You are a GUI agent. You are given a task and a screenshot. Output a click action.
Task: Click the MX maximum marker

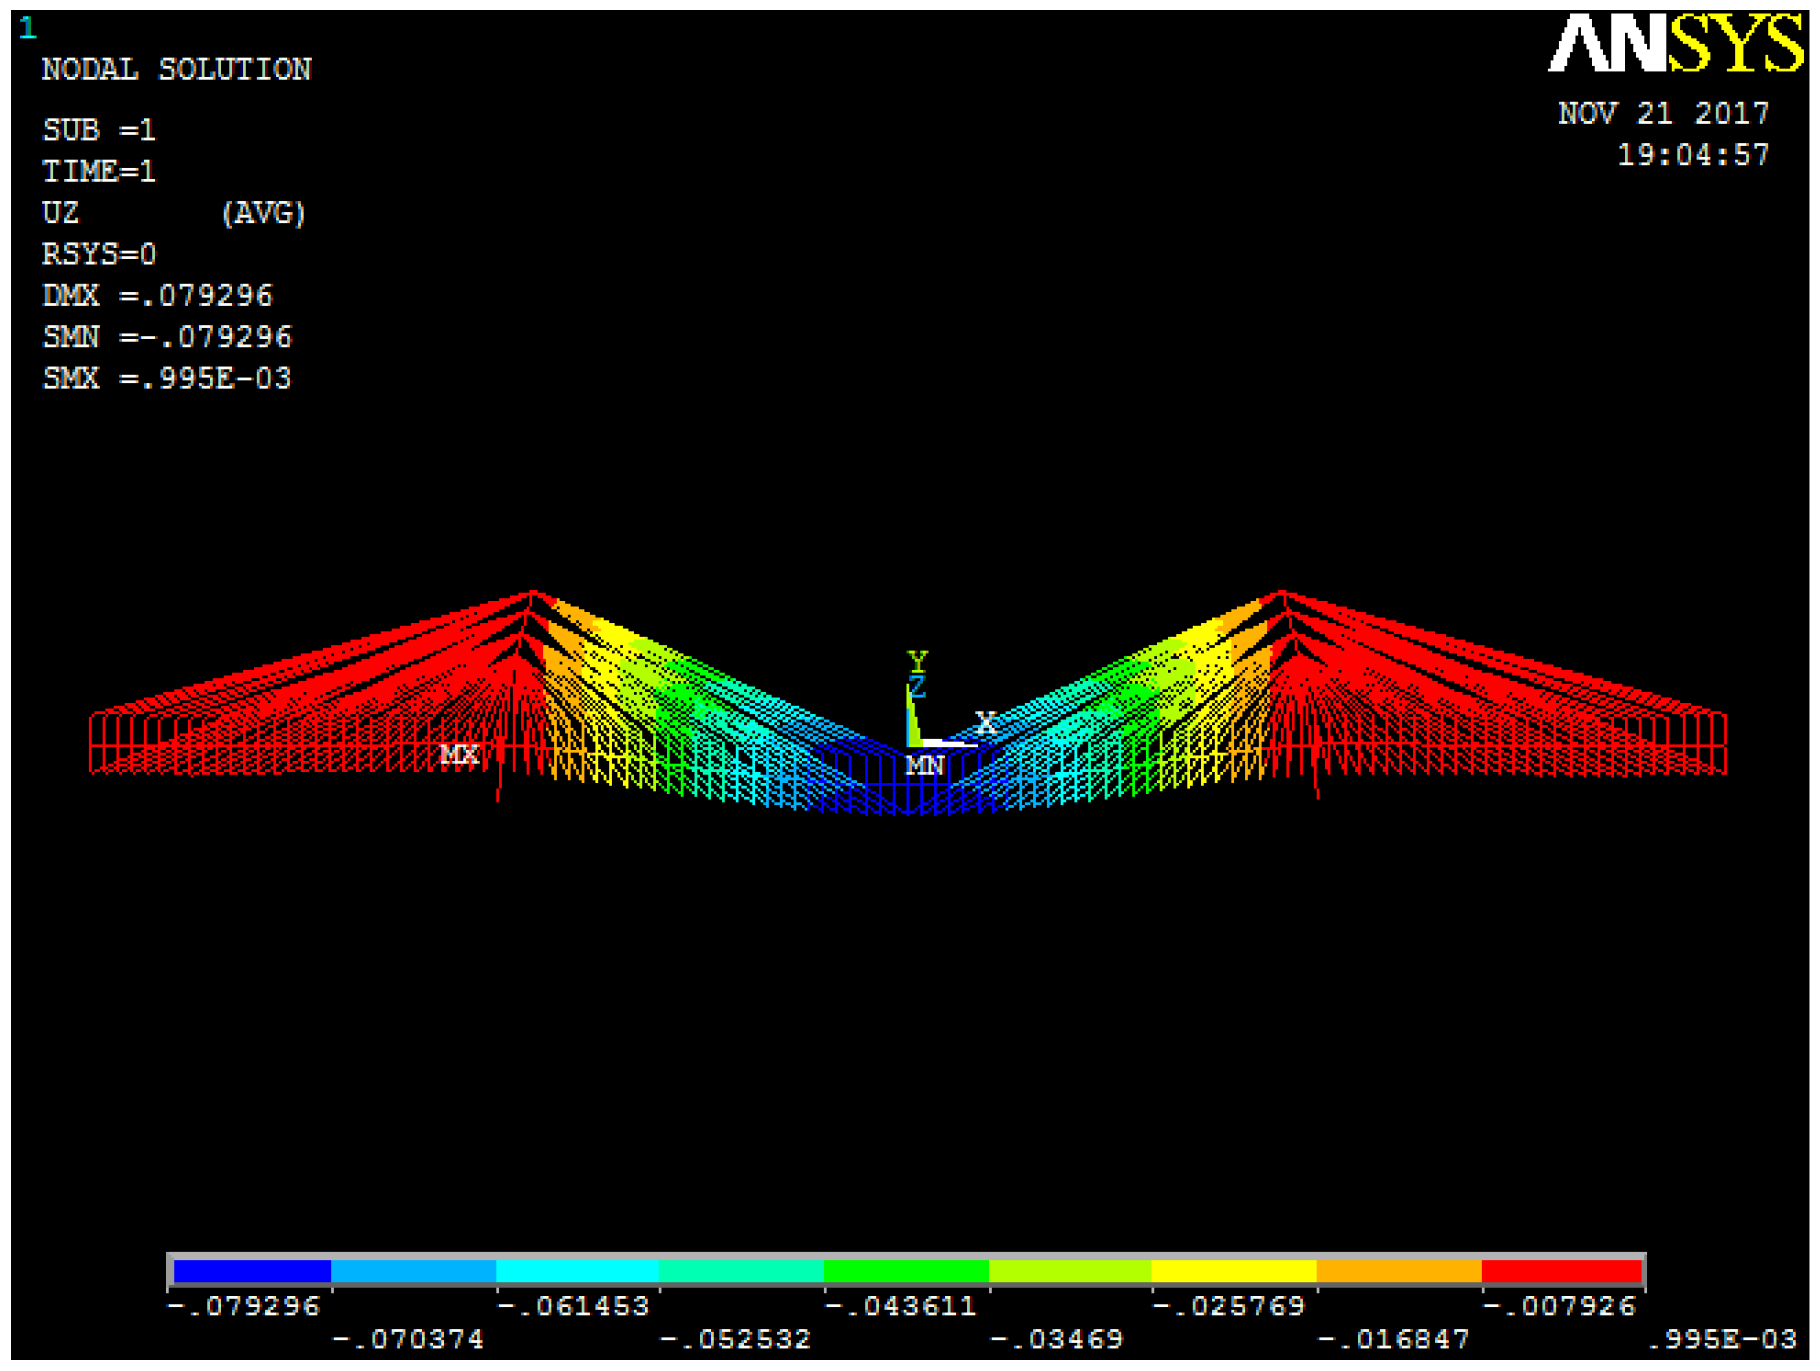point(459,754)
